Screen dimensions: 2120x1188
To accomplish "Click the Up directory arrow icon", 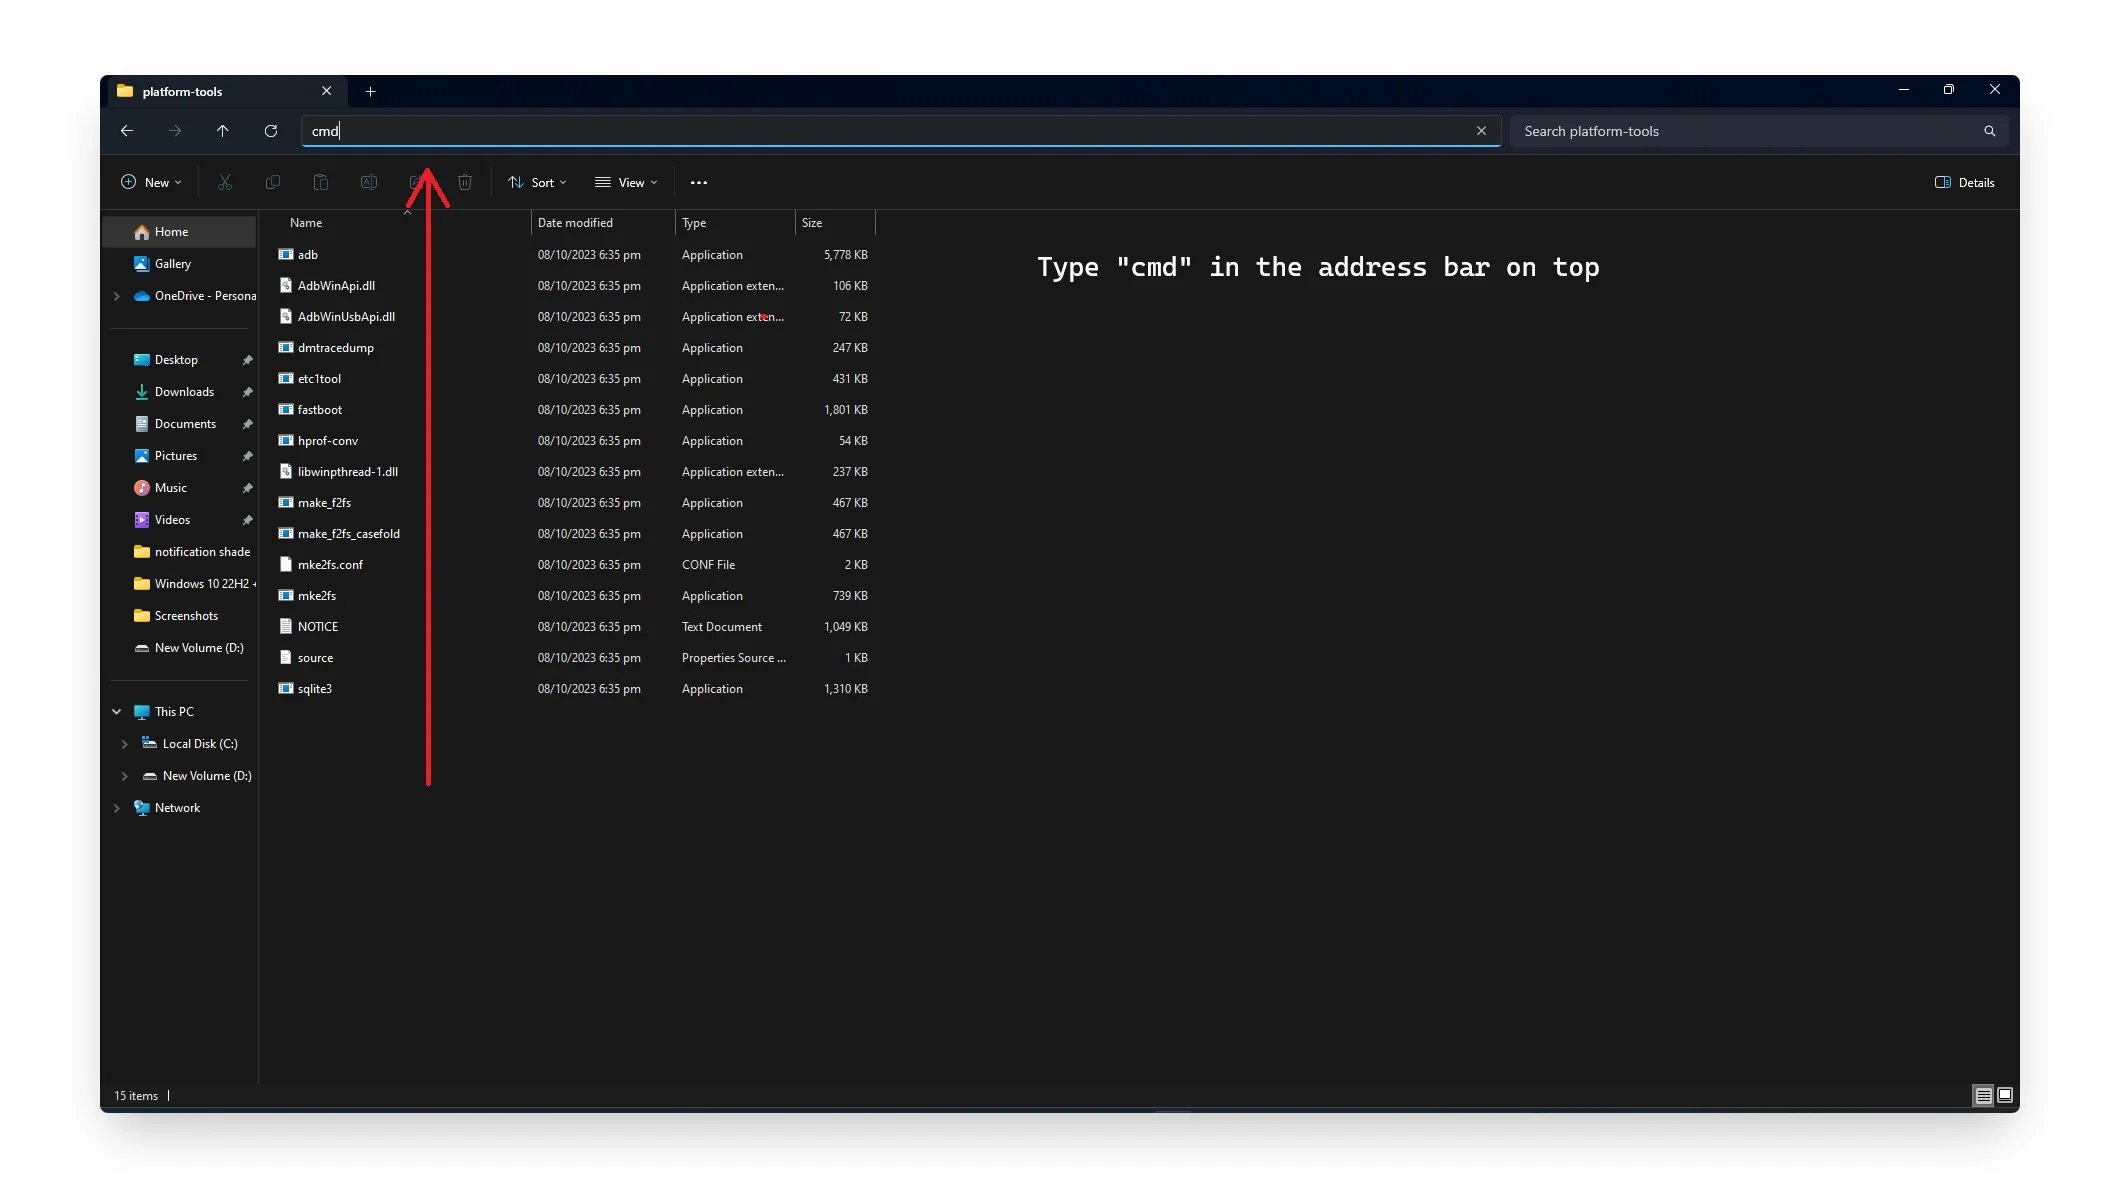I will (223, 131).
